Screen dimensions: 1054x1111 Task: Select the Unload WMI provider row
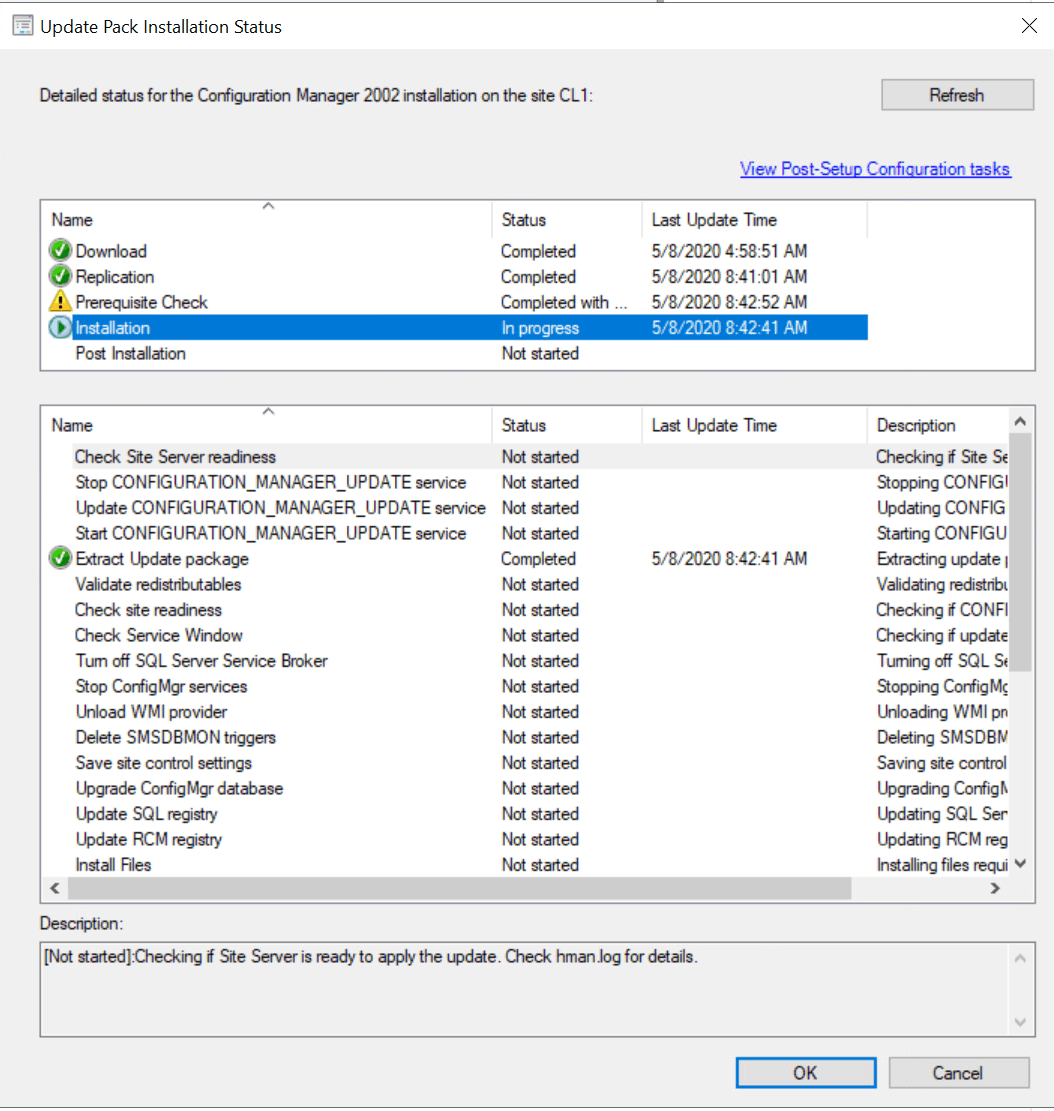click(526, 711)
